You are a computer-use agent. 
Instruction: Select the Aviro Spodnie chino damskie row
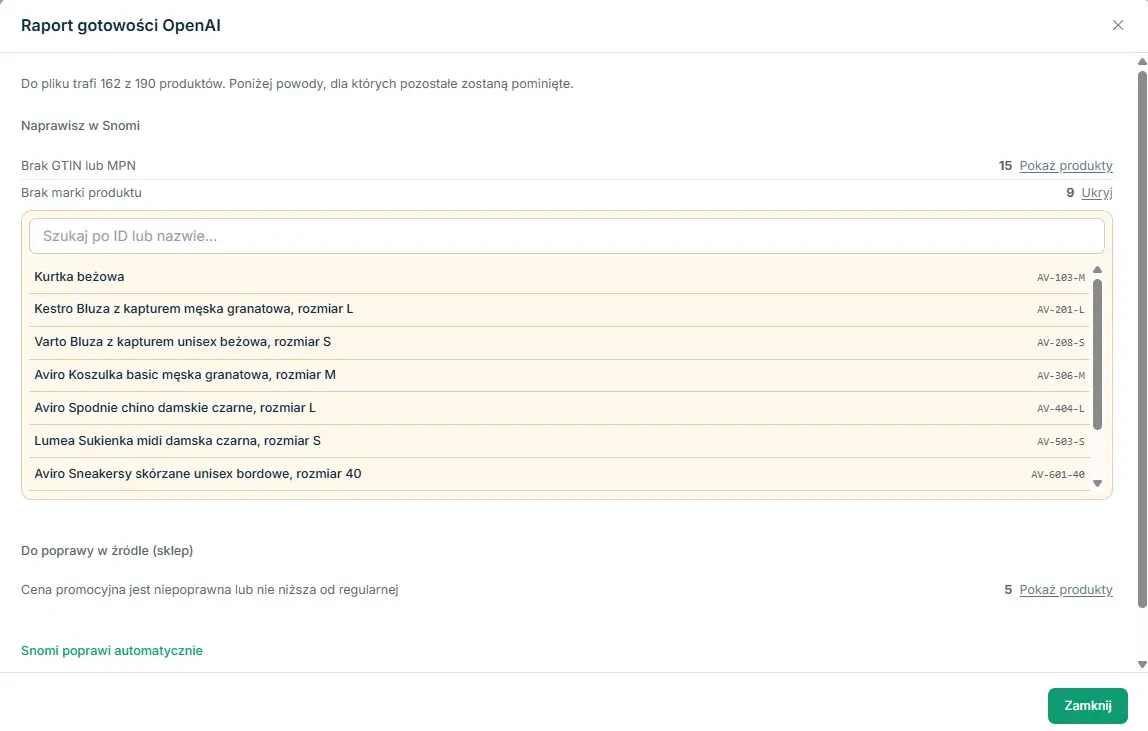(559, 408)
